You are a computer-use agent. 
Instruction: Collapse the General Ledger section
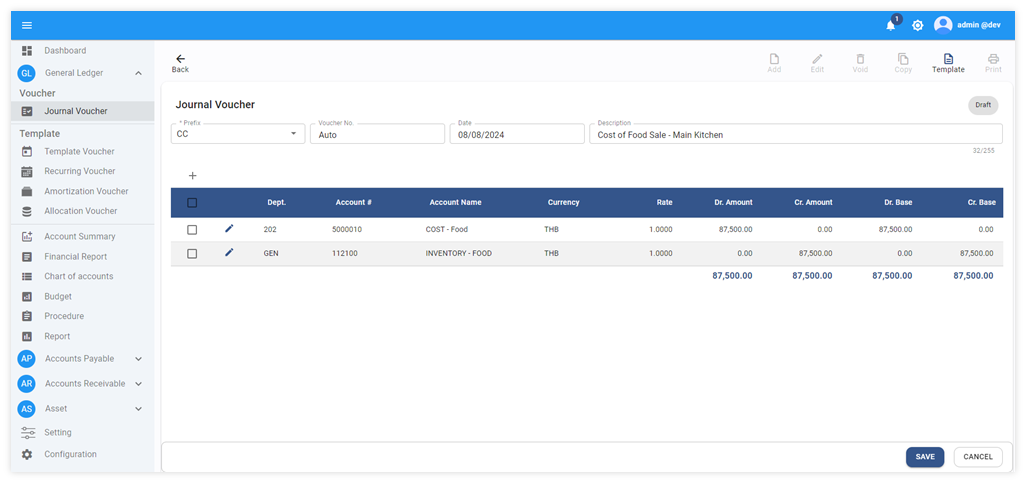pyautogui.click(x=138, y=73)
